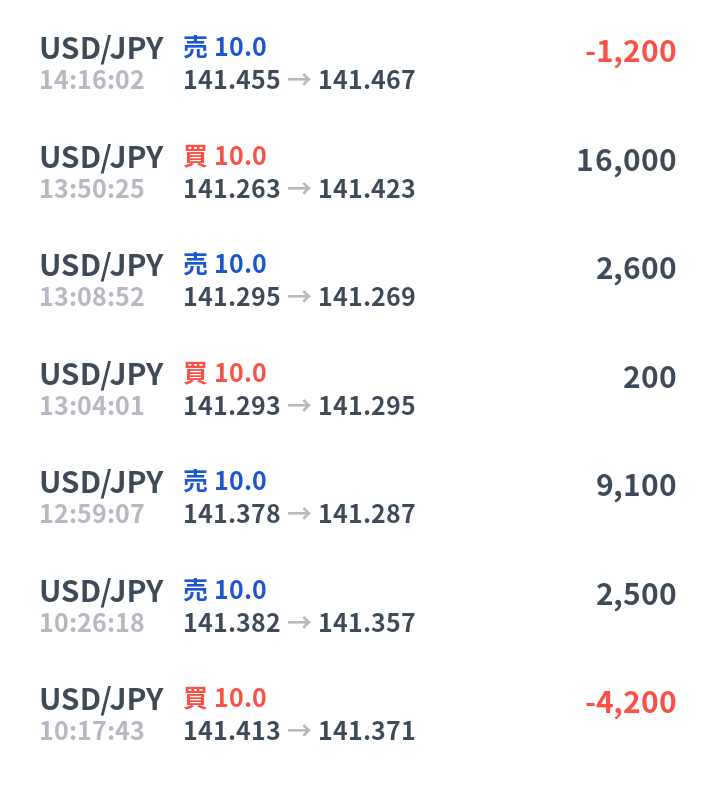Select the 2,600 profit amount
This screenshot has width=718, height=804.
point(636,269)
